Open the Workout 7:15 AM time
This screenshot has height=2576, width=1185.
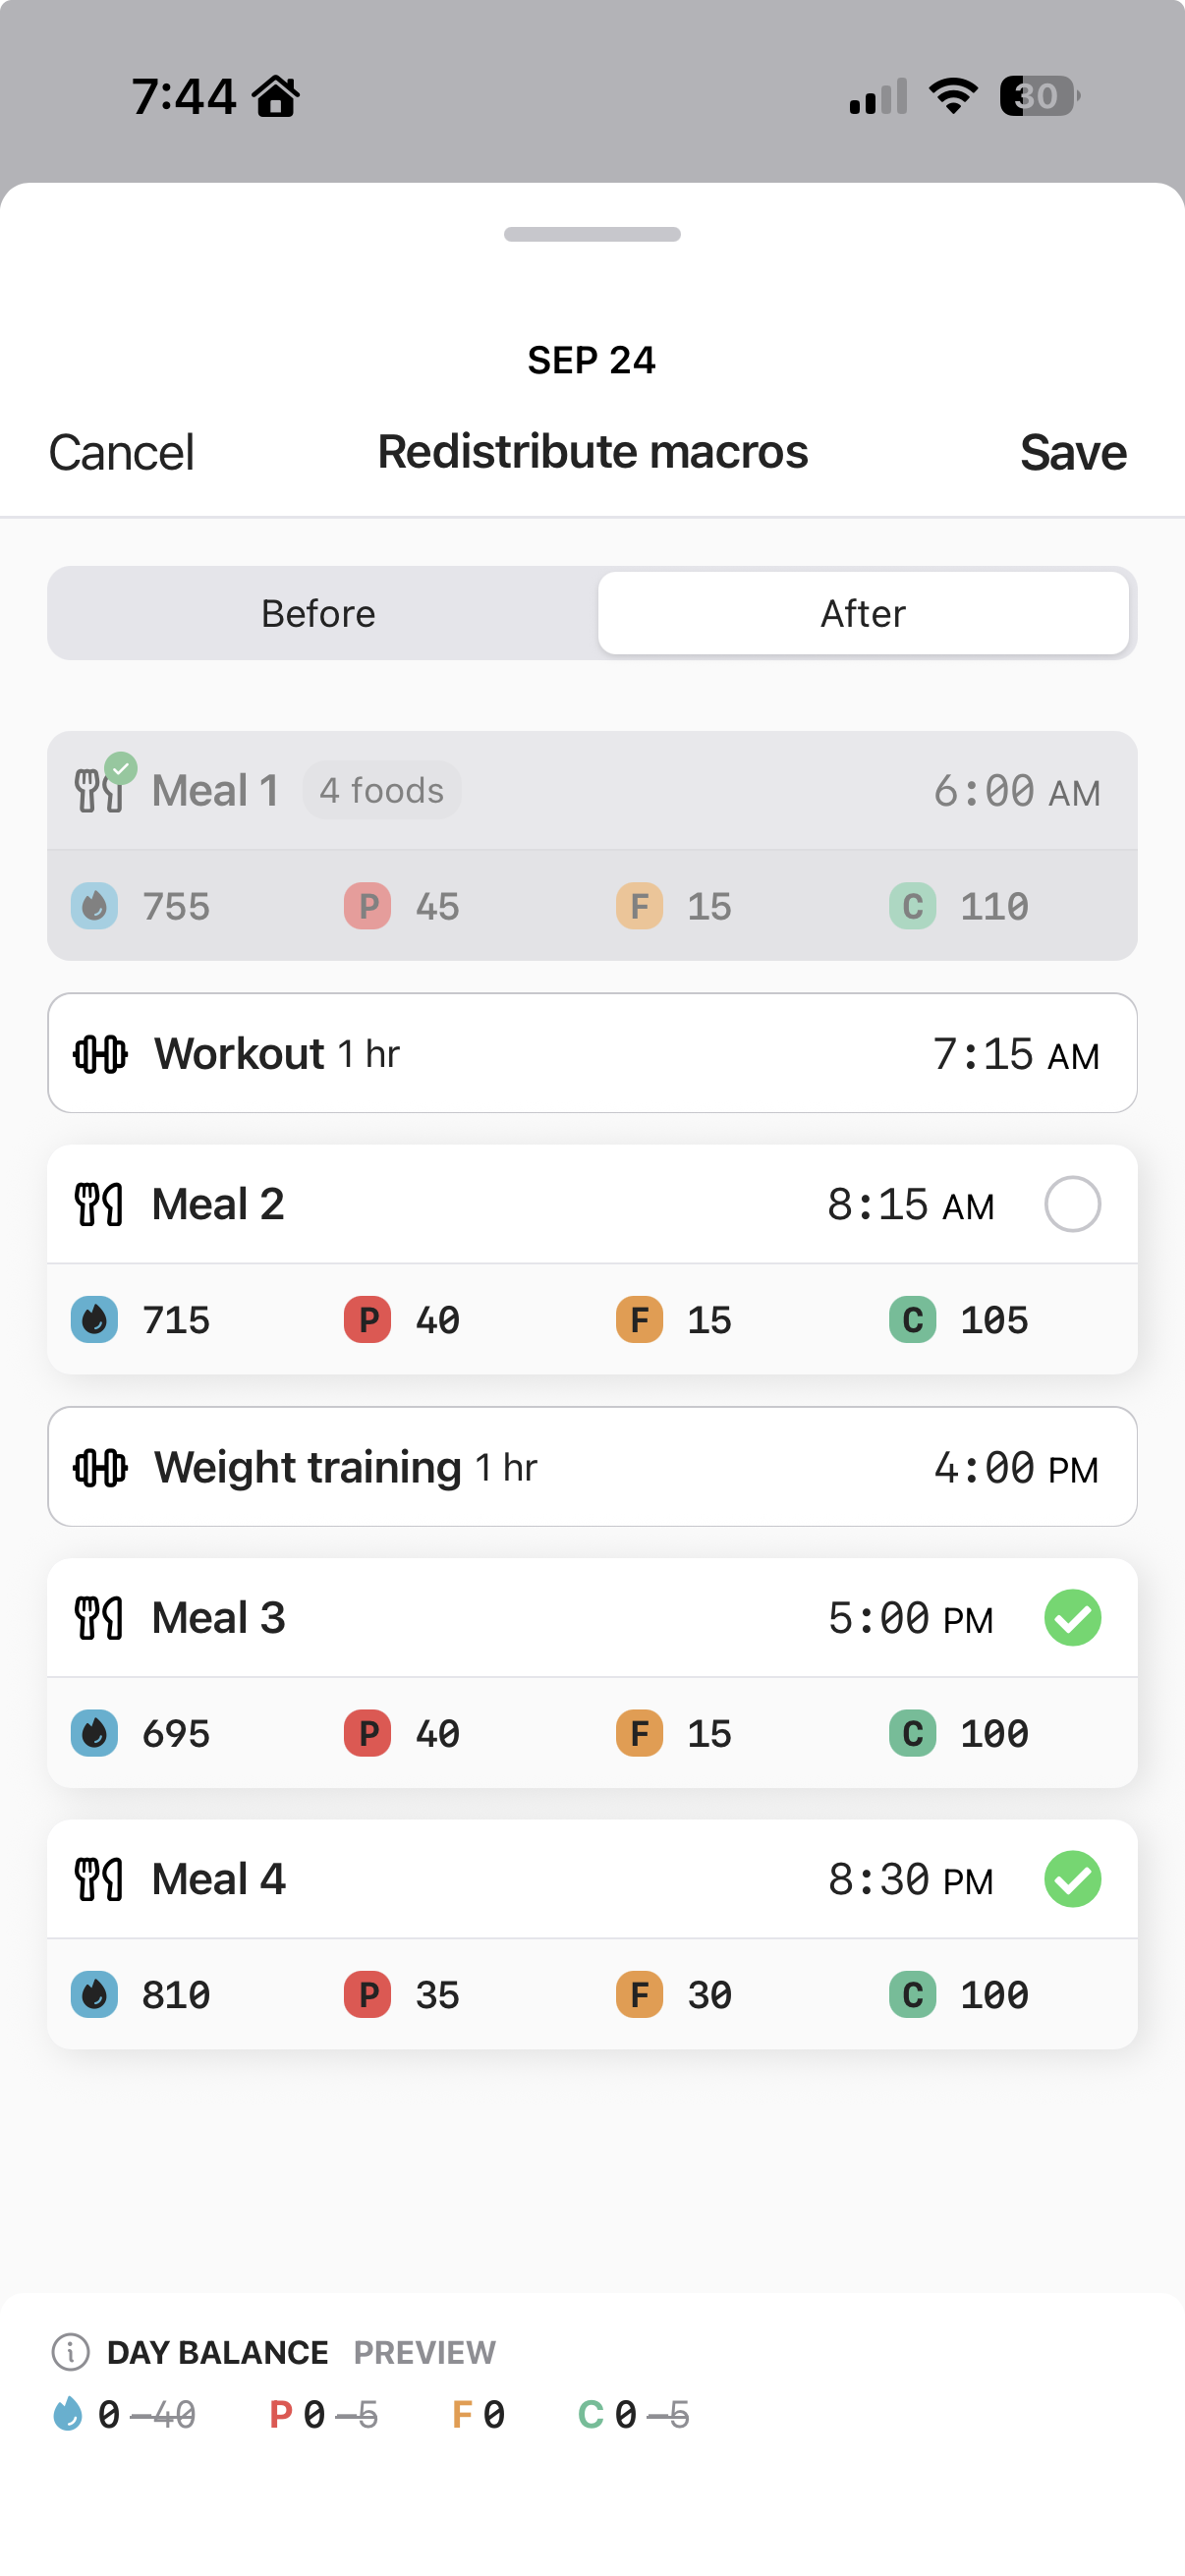point(1015,1054)
